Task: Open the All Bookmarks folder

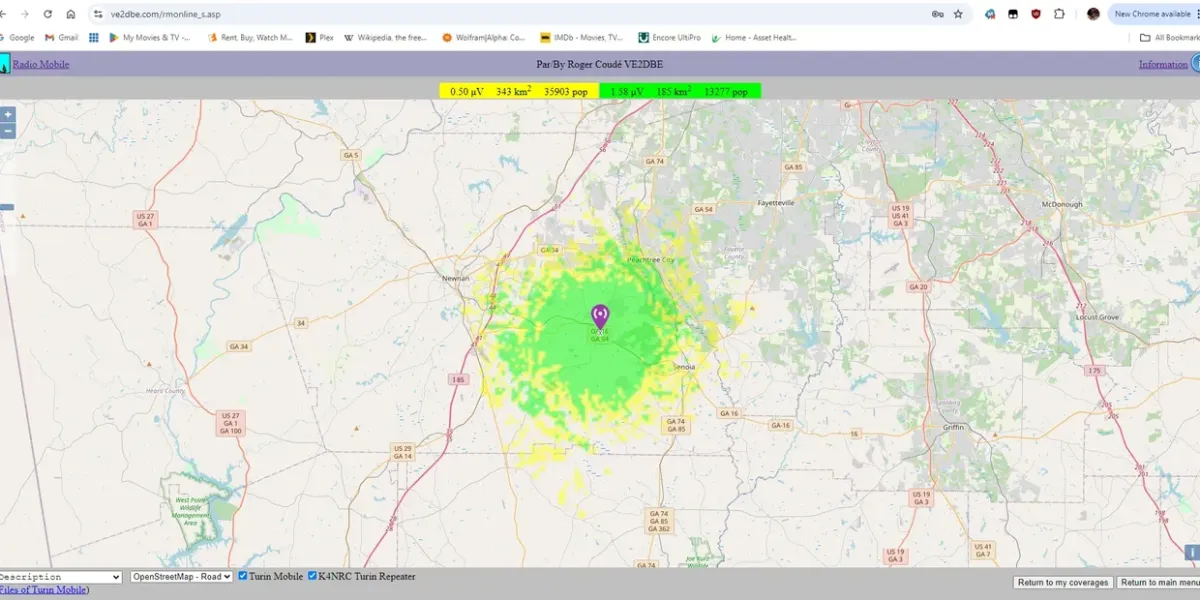Action: (x=1170, y=37)
